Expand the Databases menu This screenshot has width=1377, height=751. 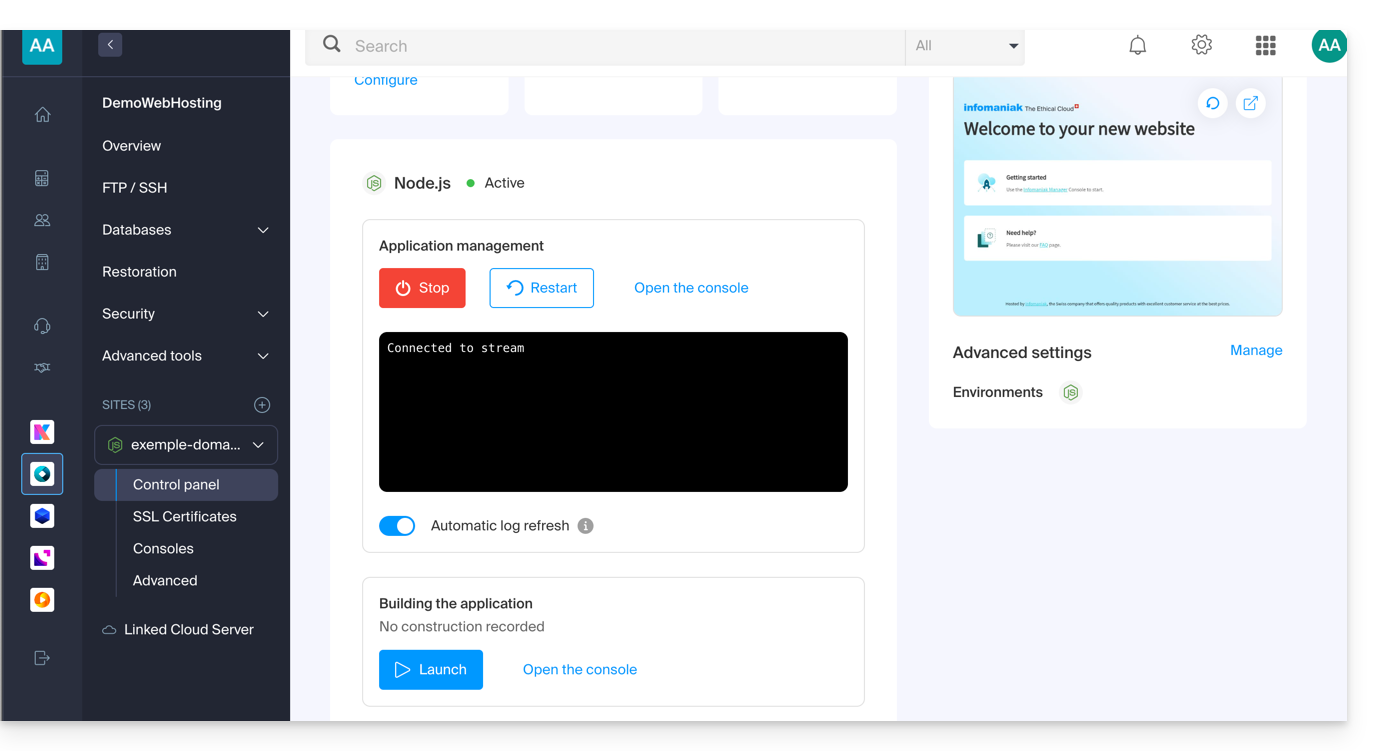(185, 230)
